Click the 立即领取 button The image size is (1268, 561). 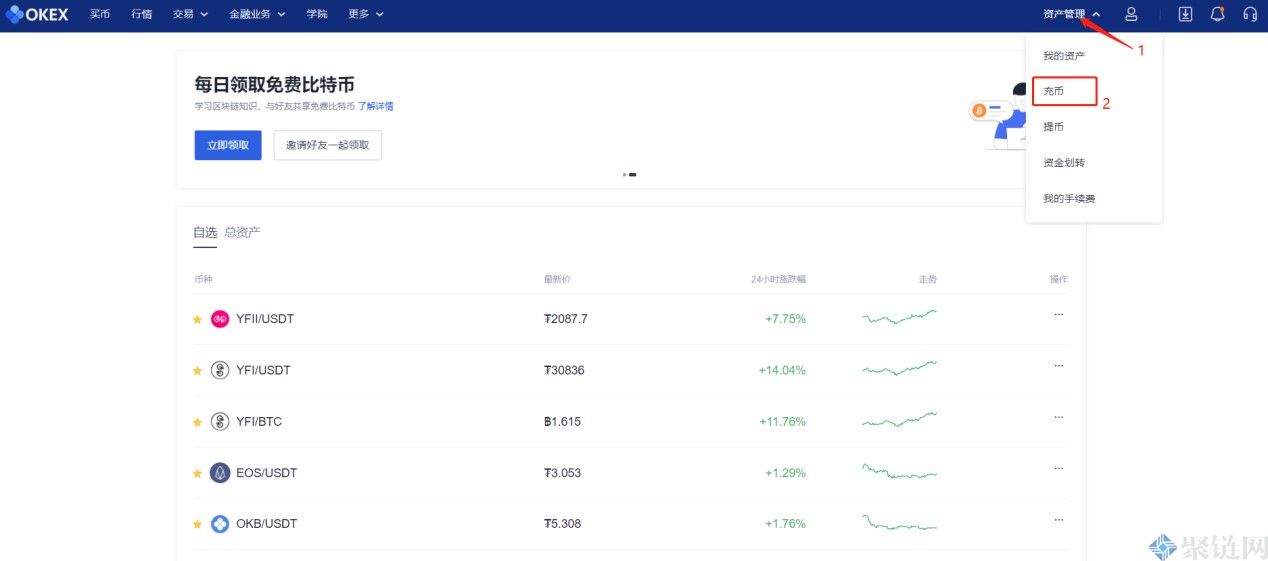228,145
